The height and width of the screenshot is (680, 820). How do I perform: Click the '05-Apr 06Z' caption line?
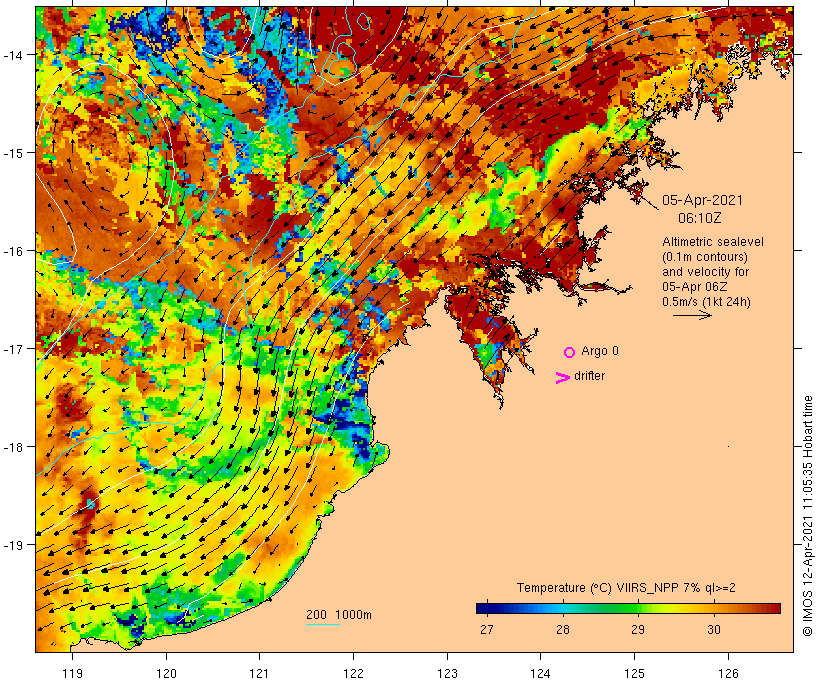click(x=694, y=287)
